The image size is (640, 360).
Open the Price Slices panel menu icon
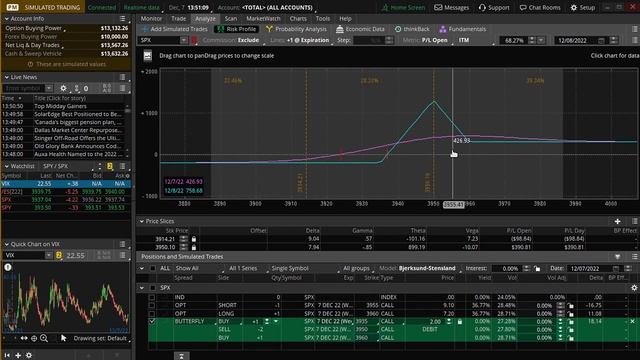[x=635, y=221]
